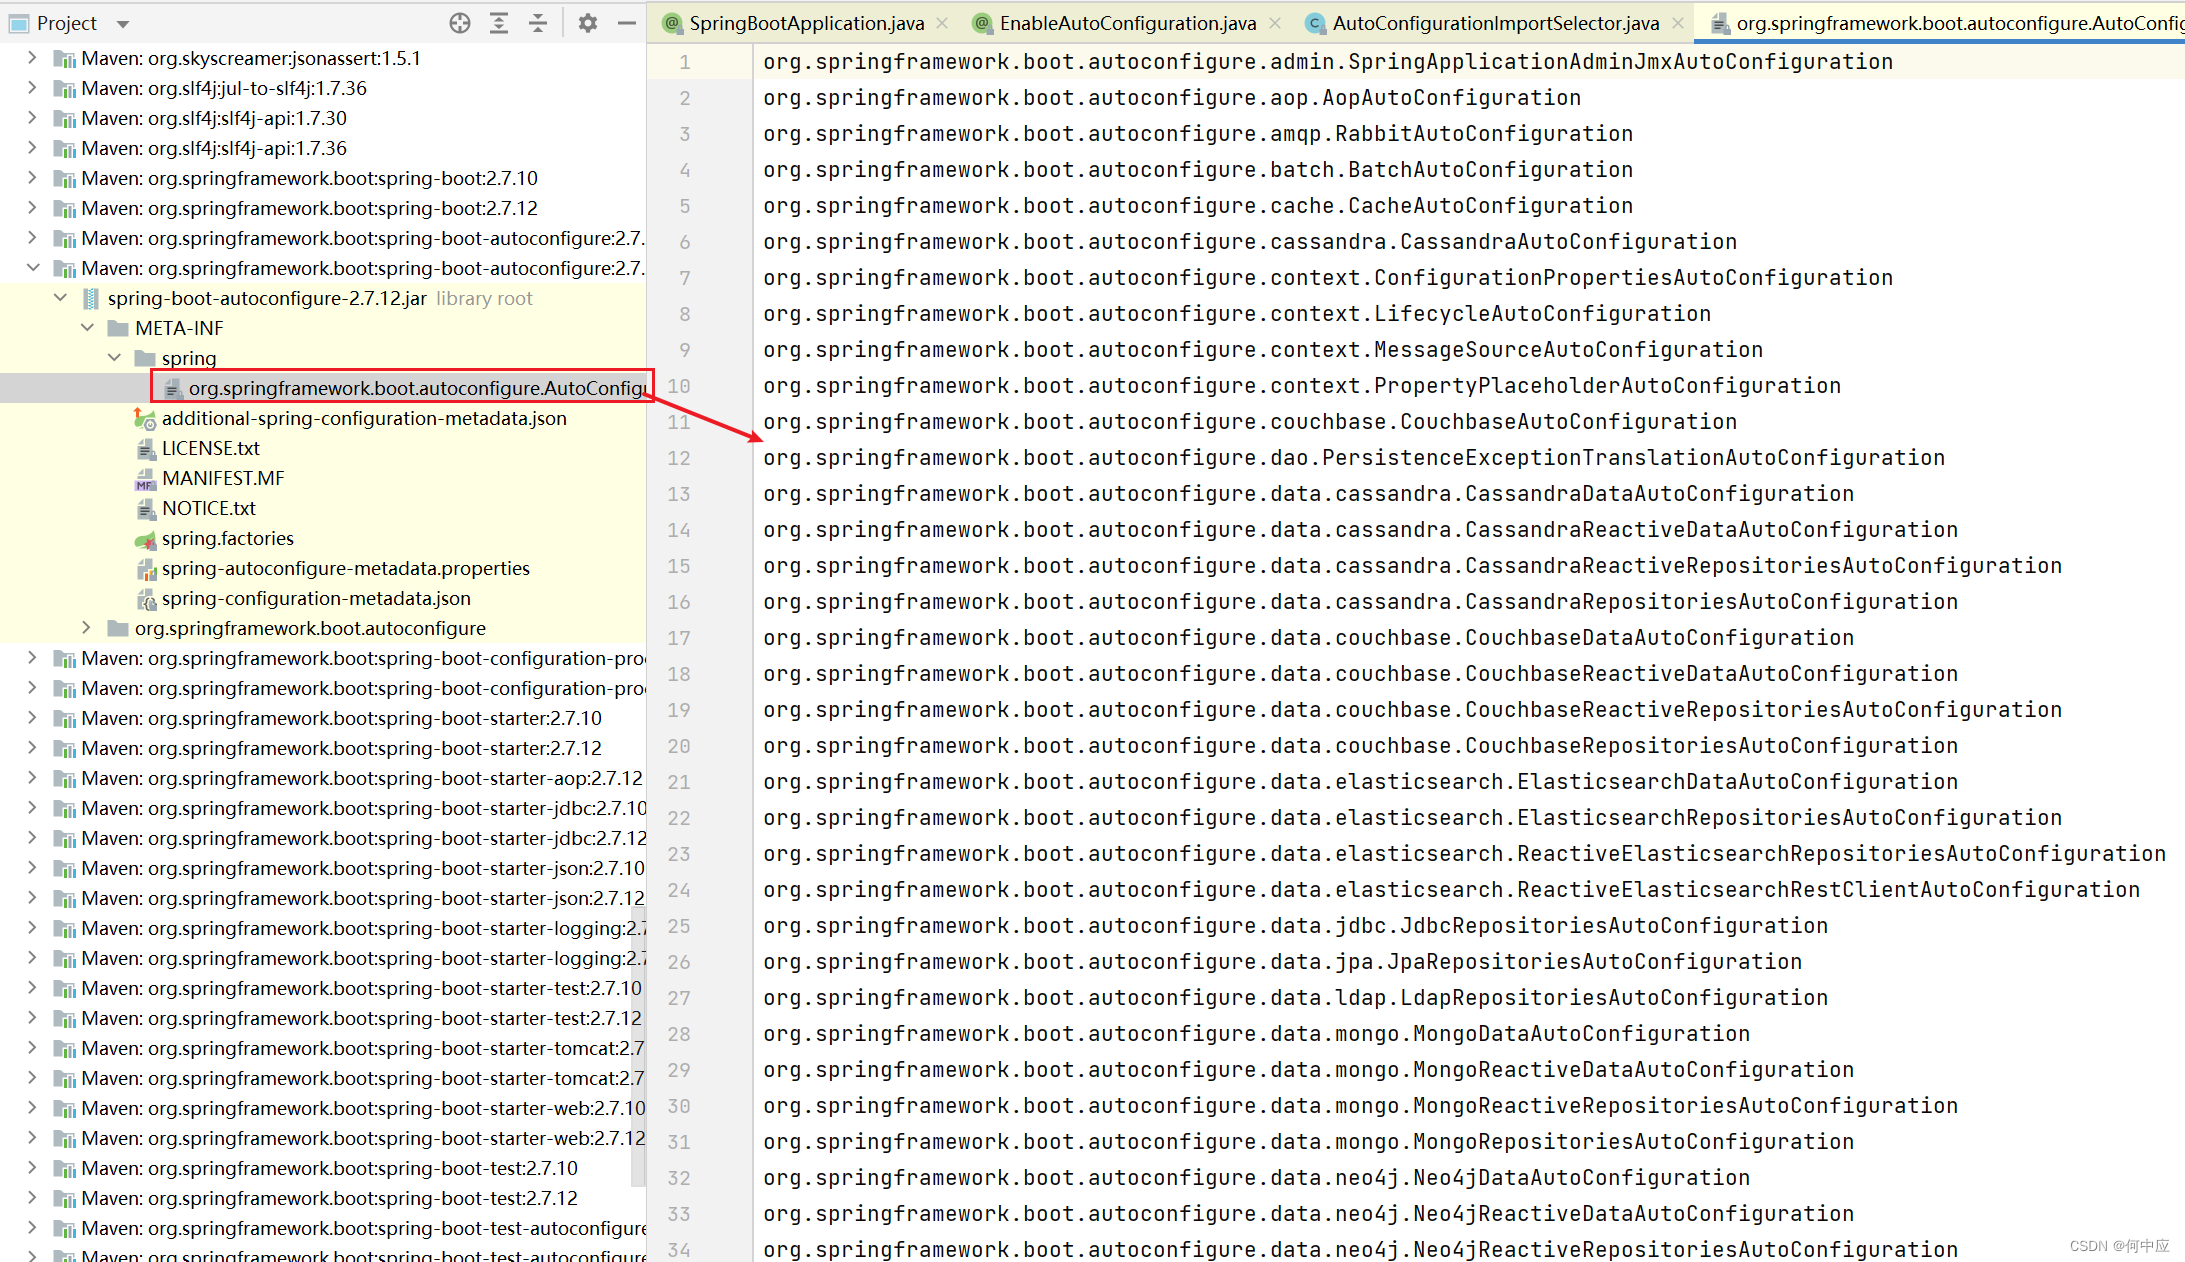Viewport: 2185px width, 1262px height.
Task: Expand Maven spring-boot-test:2.7.12 node
Action: (32, 1198)
